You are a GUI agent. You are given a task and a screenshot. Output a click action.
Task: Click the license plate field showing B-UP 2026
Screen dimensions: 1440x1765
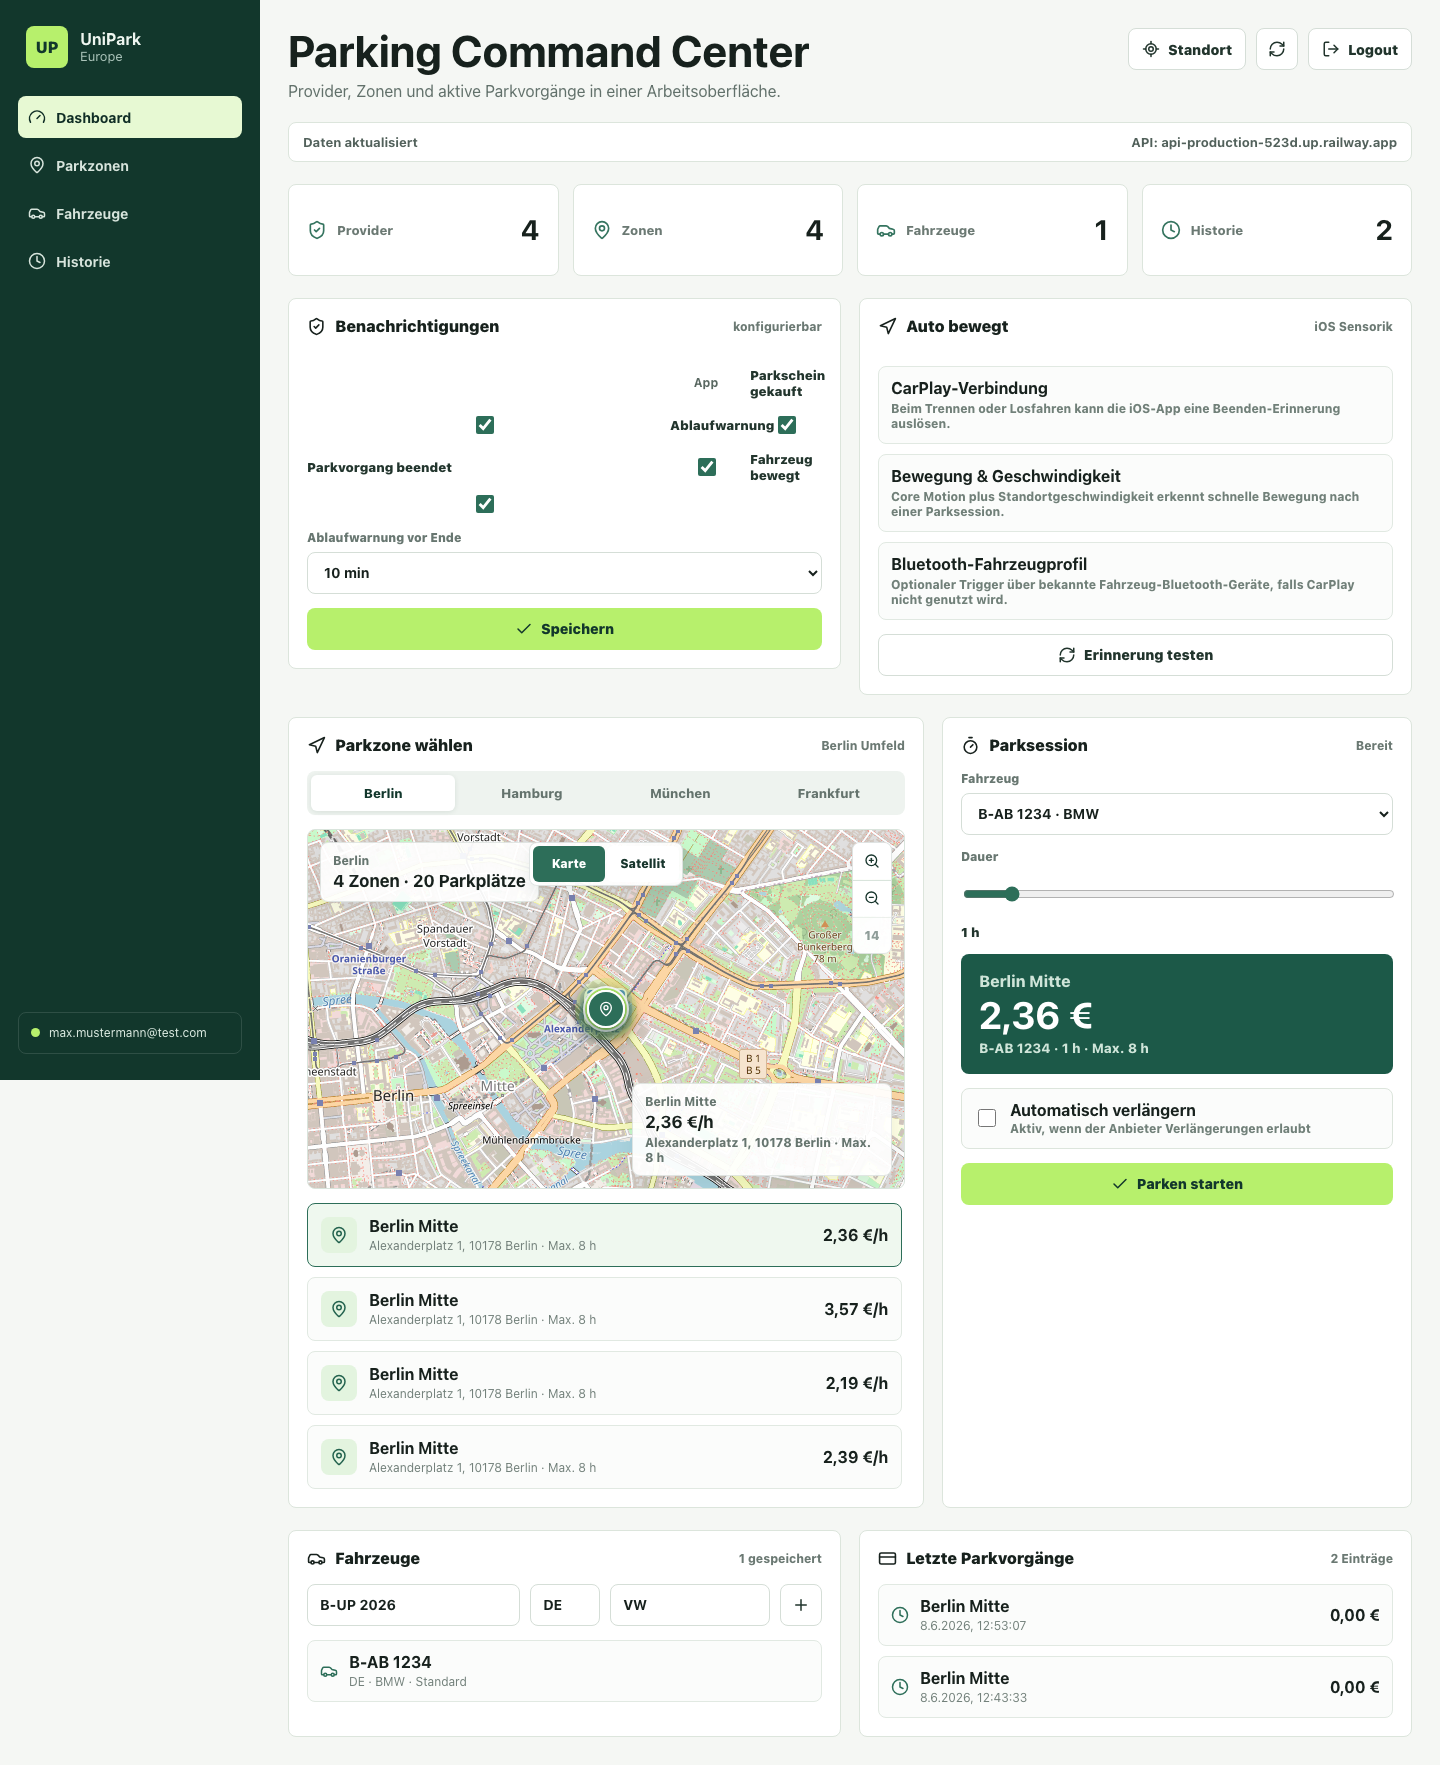(x=413, y=1605)
